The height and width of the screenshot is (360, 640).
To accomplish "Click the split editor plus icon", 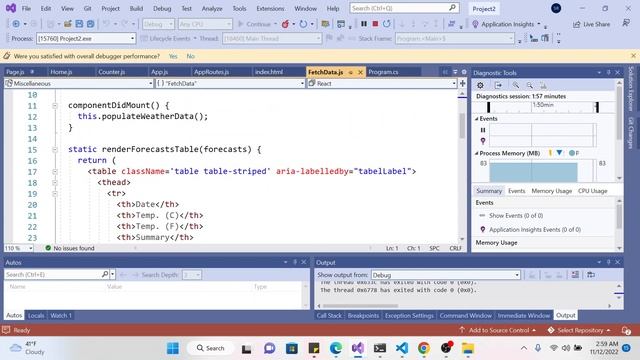I will (x=462, y=83).
